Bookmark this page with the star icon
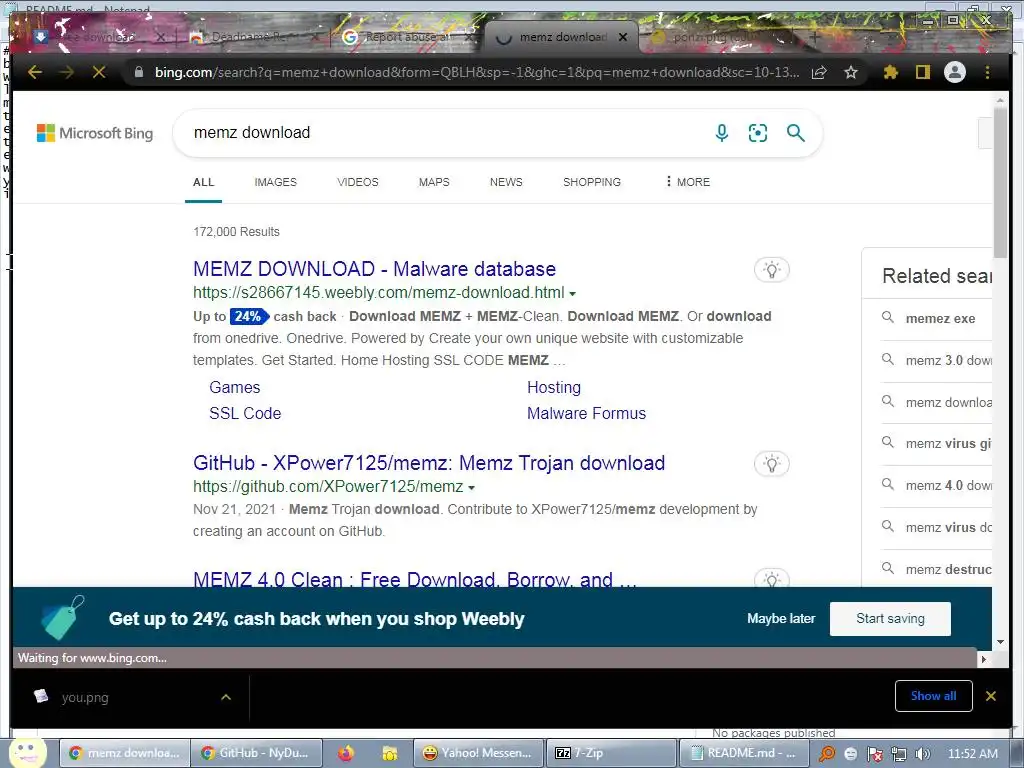The image size is (1024, 768). [850, 72]
